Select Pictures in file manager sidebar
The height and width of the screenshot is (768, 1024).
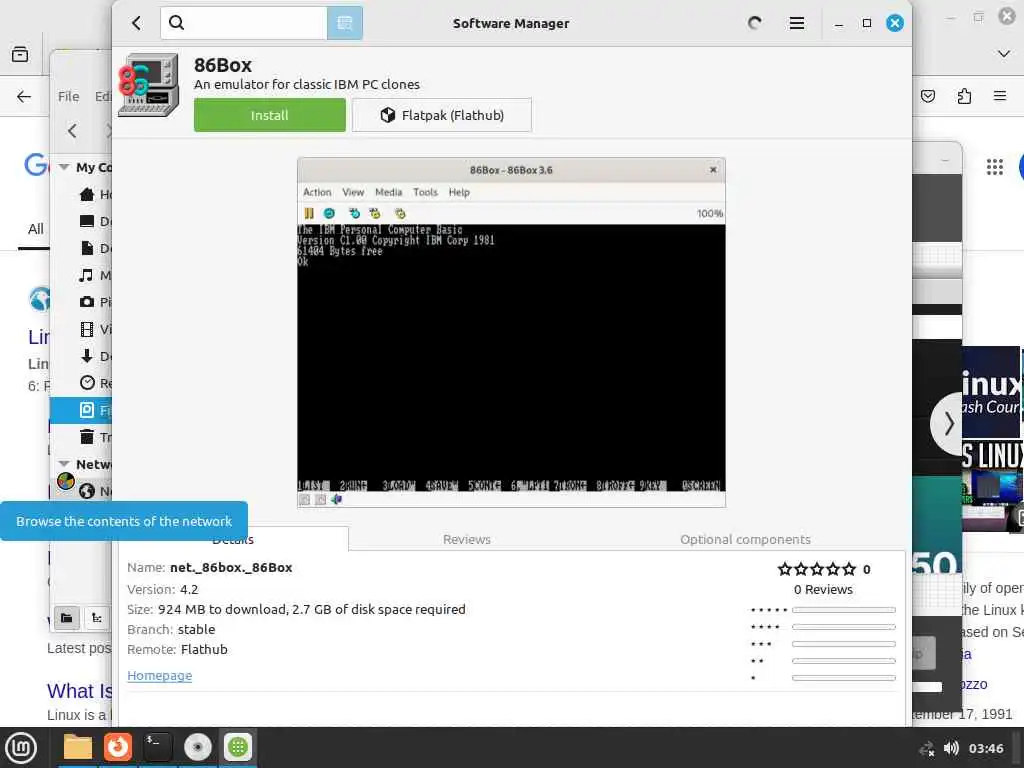[87, 302]
